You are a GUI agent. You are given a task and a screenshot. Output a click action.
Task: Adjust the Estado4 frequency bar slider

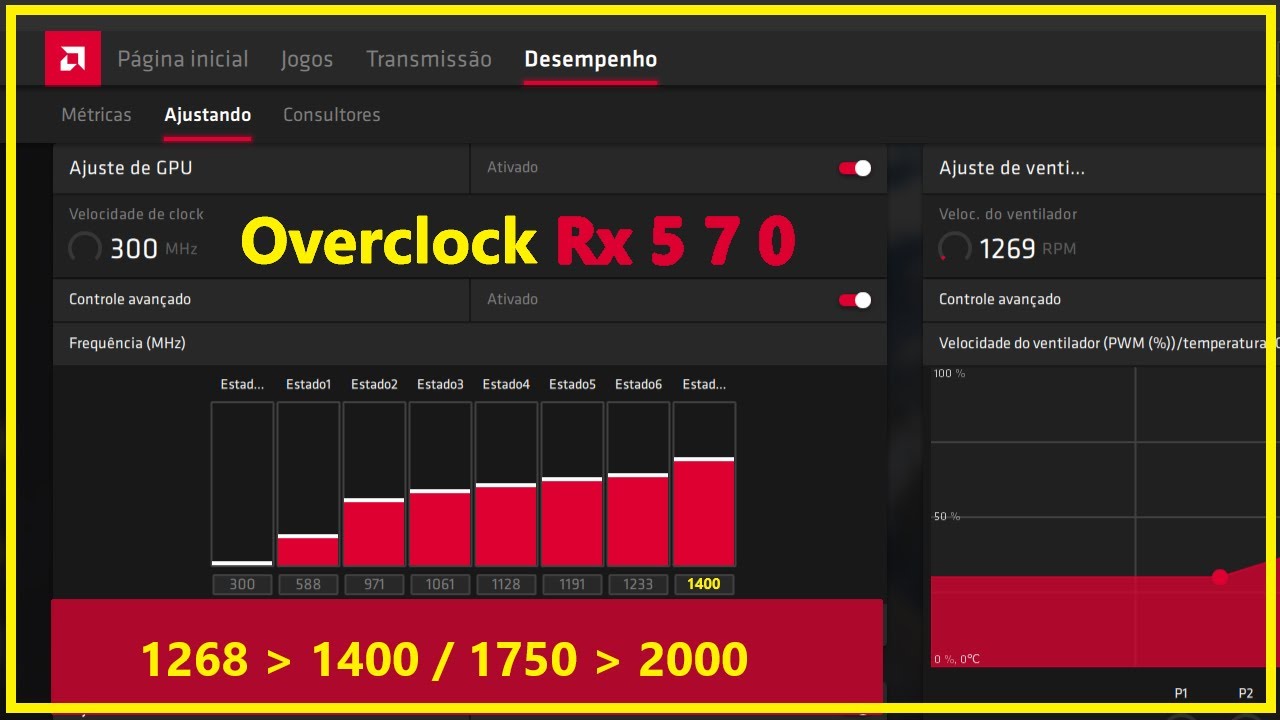point(506,485)
